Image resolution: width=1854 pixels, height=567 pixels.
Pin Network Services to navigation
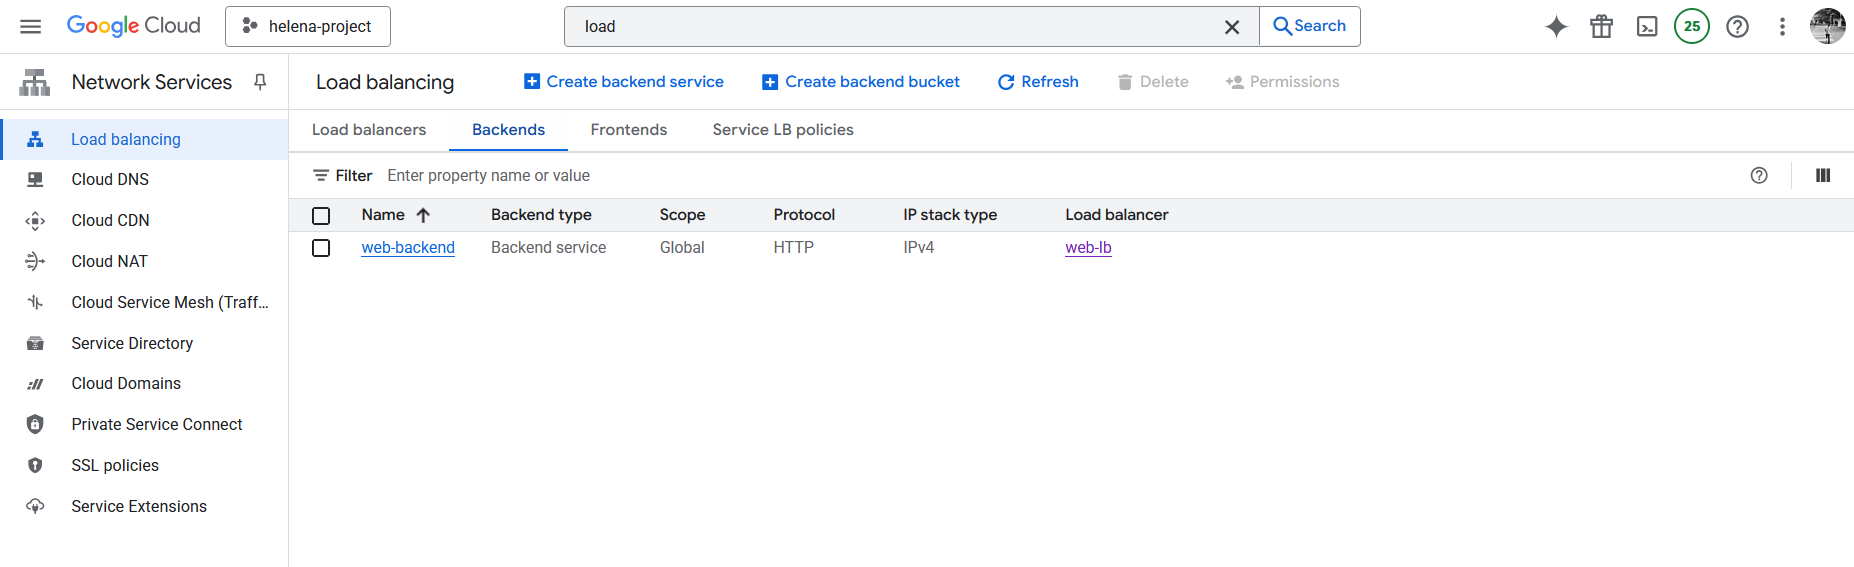[x=260, y=82]
